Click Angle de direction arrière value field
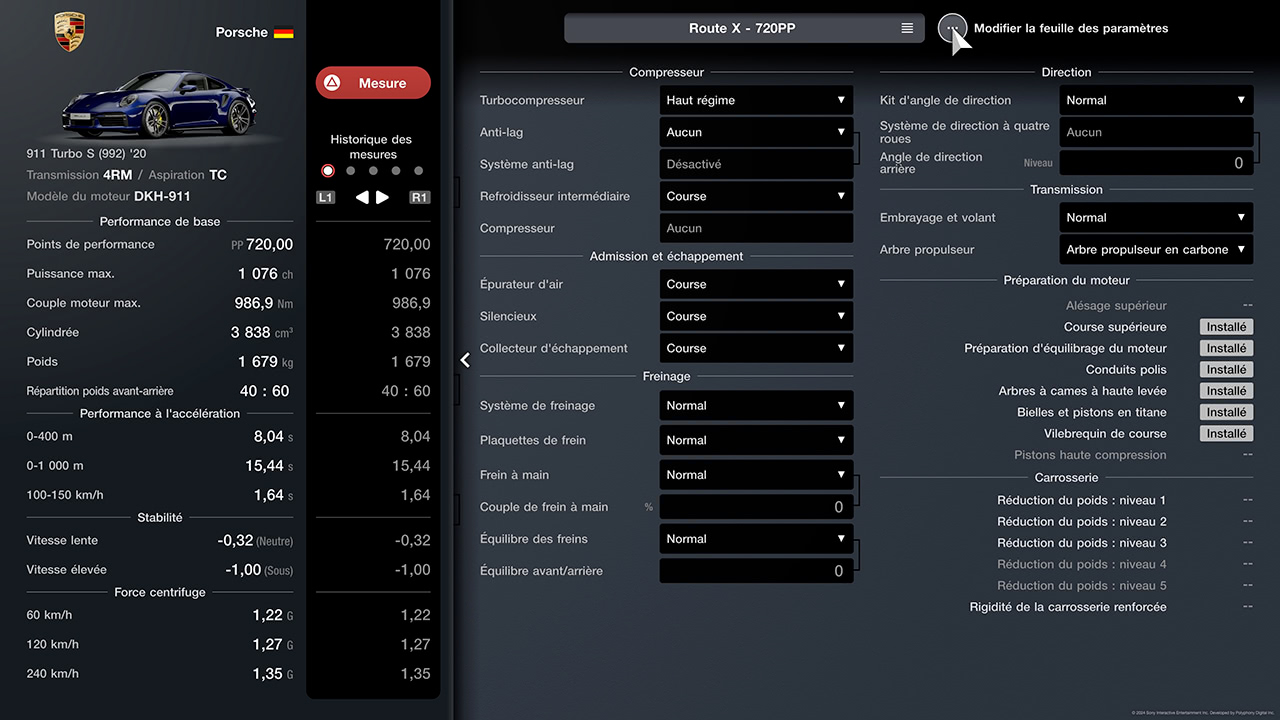The height and width of the screenshot is (720, 1280). pyautogui.click(x=1156, y=163)
